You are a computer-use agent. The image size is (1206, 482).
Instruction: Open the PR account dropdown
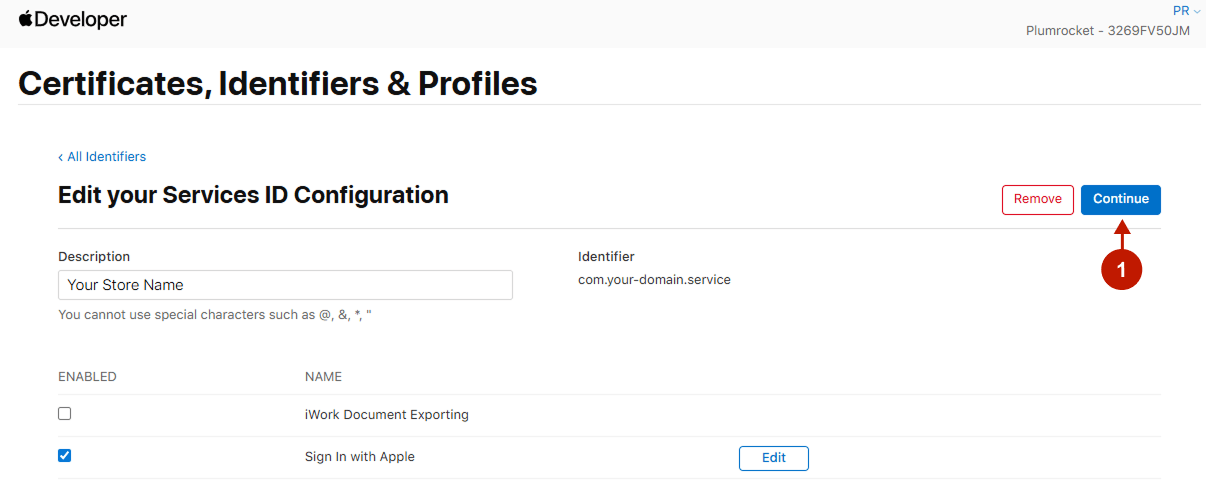pos(1186,11)
